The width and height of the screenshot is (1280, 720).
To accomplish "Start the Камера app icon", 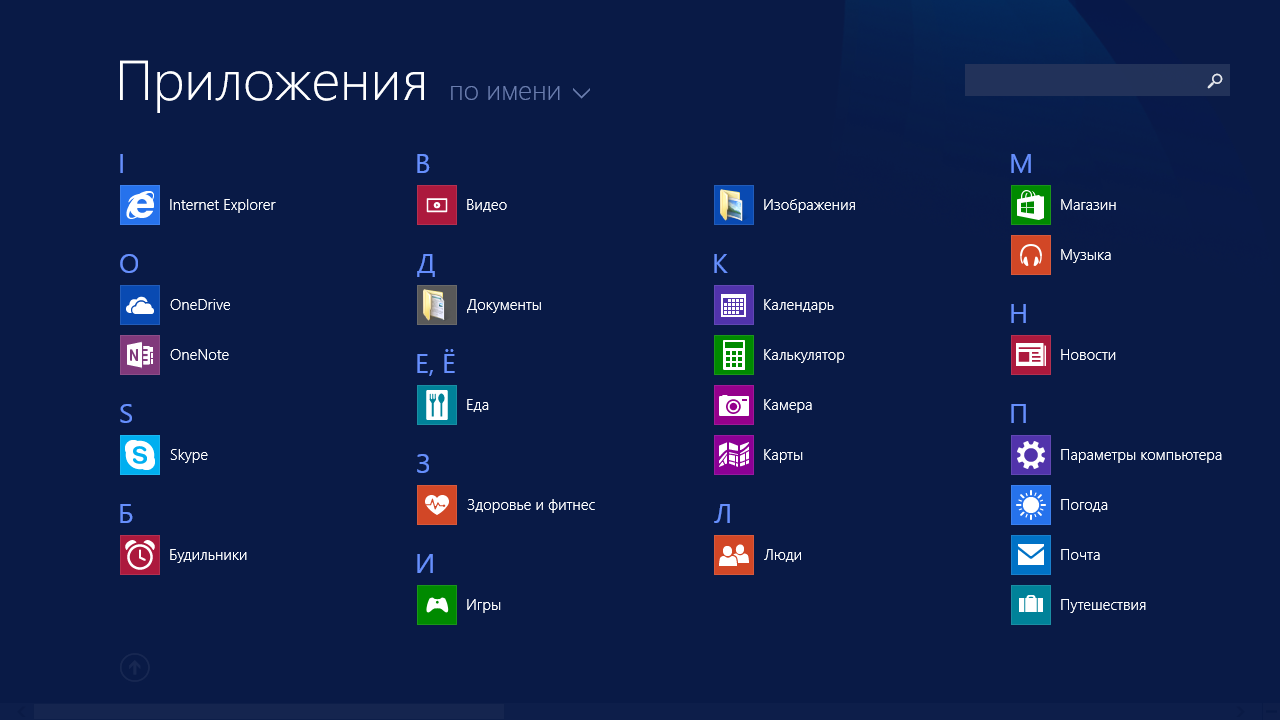I will [734, 405].
